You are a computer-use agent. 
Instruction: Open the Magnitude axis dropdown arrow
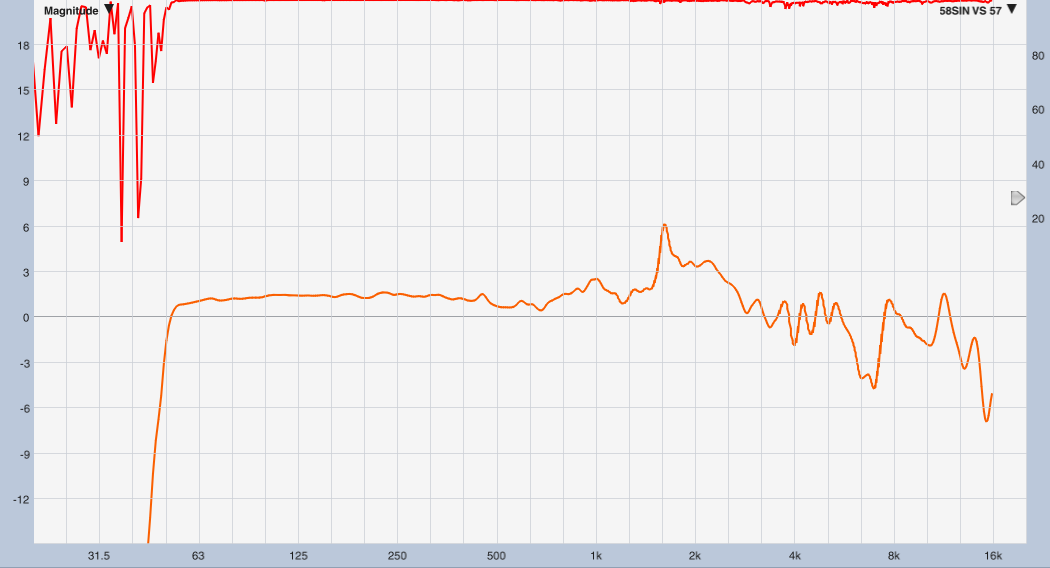point(109,9)
